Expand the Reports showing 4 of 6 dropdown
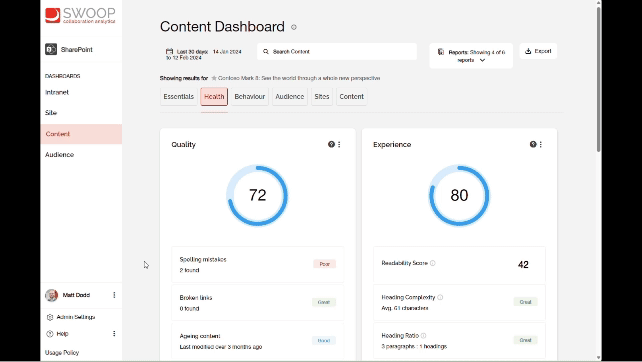The width and height of the screenshot is (642, 362). pos(471,56)
